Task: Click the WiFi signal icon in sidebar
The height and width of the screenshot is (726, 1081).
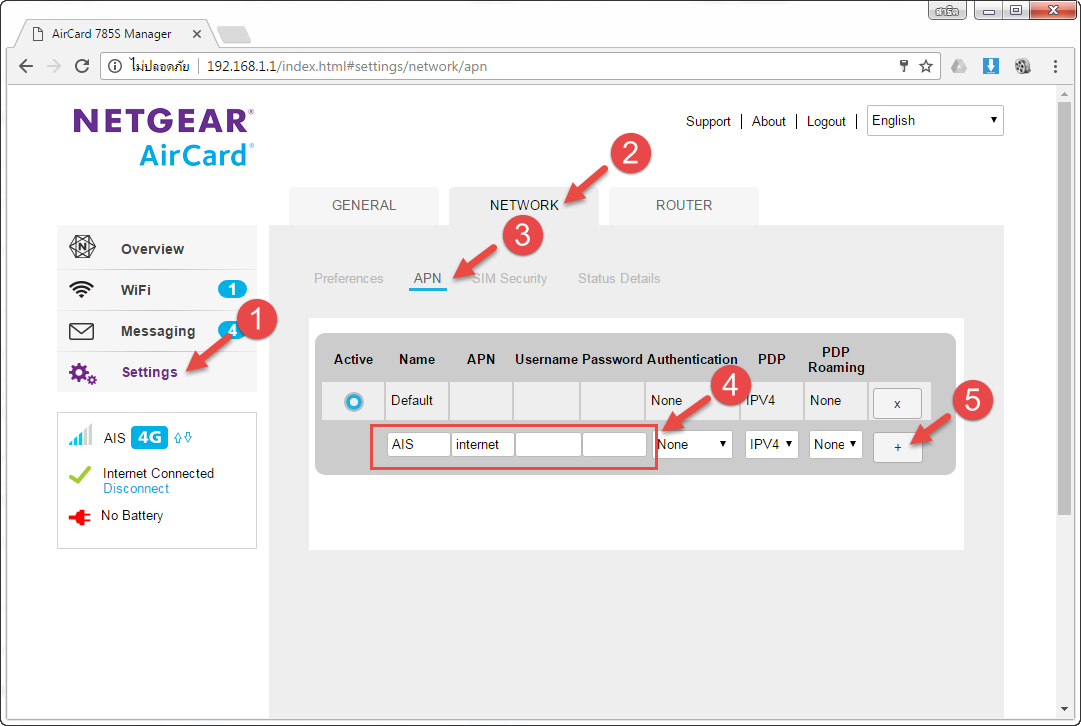Action: click(x=81, y=290)
